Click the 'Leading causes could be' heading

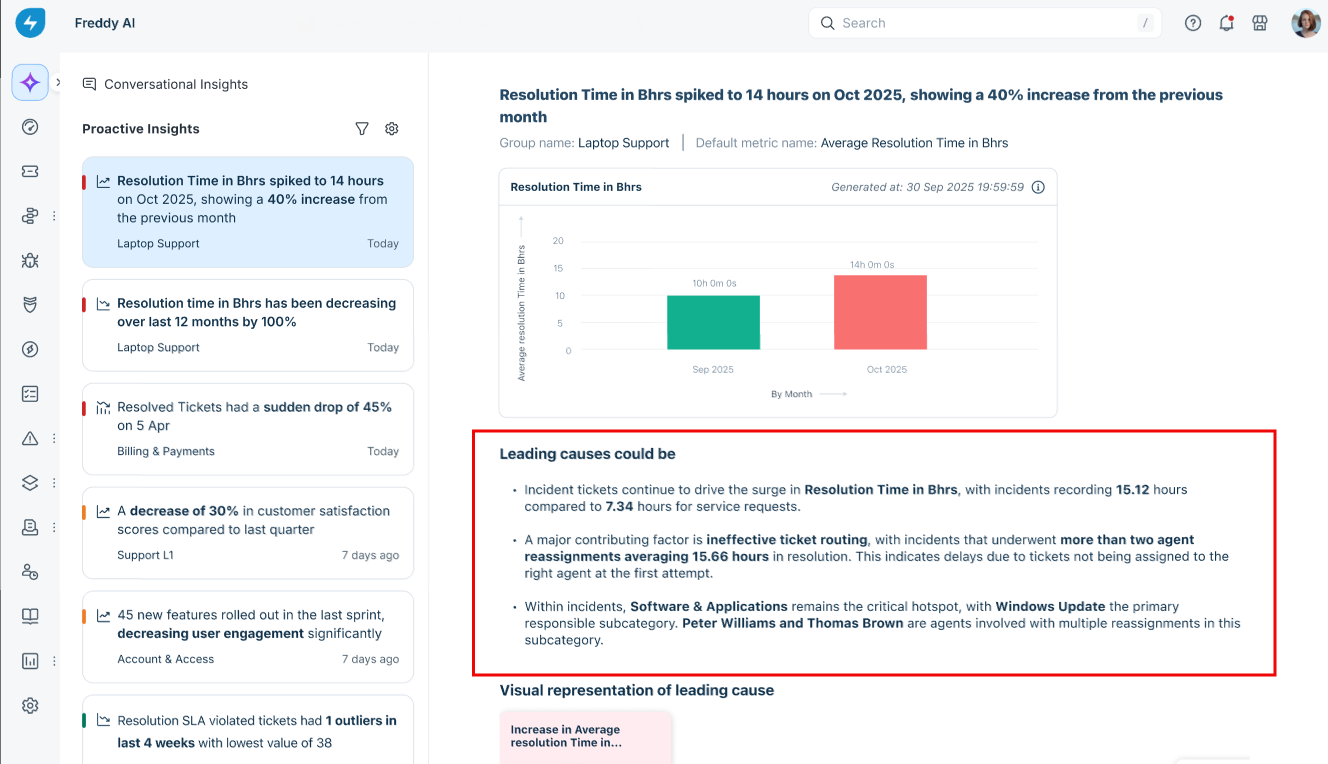[588, 454]
